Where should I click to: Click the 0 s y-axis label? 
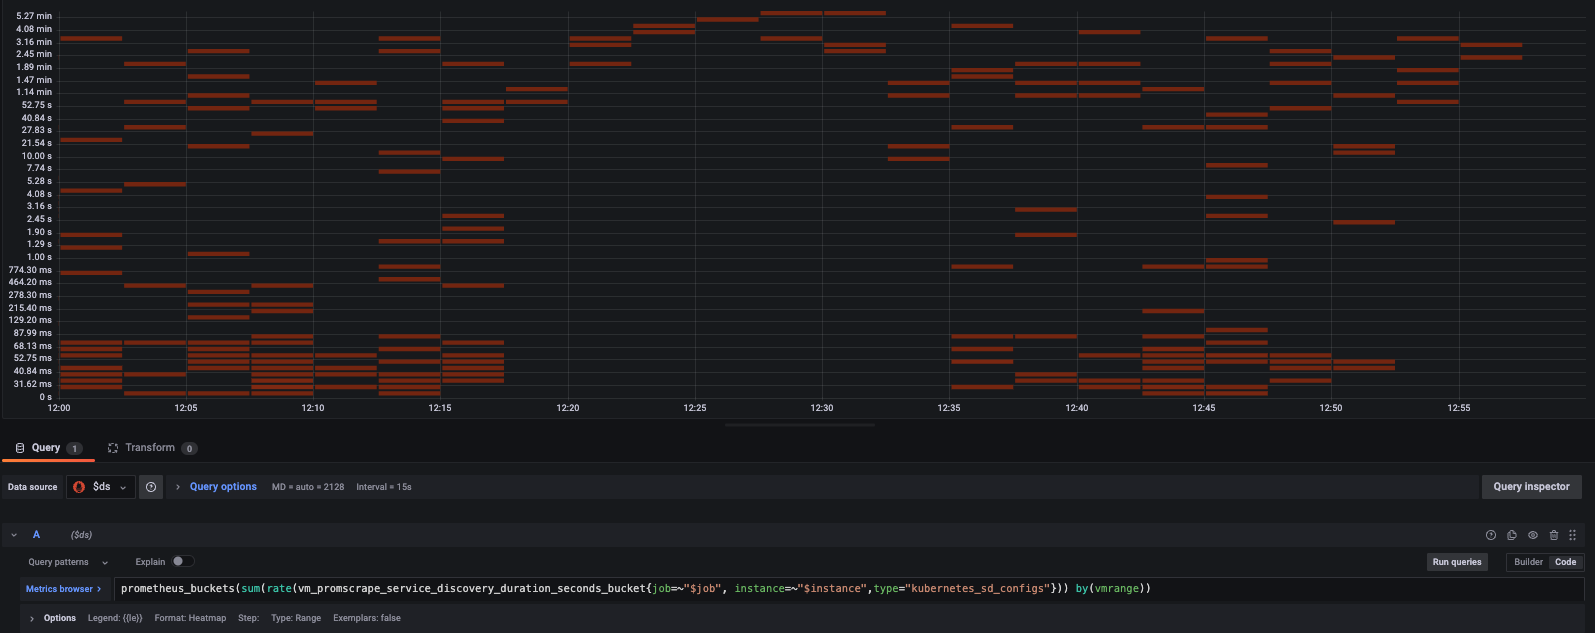click(46, 397)
